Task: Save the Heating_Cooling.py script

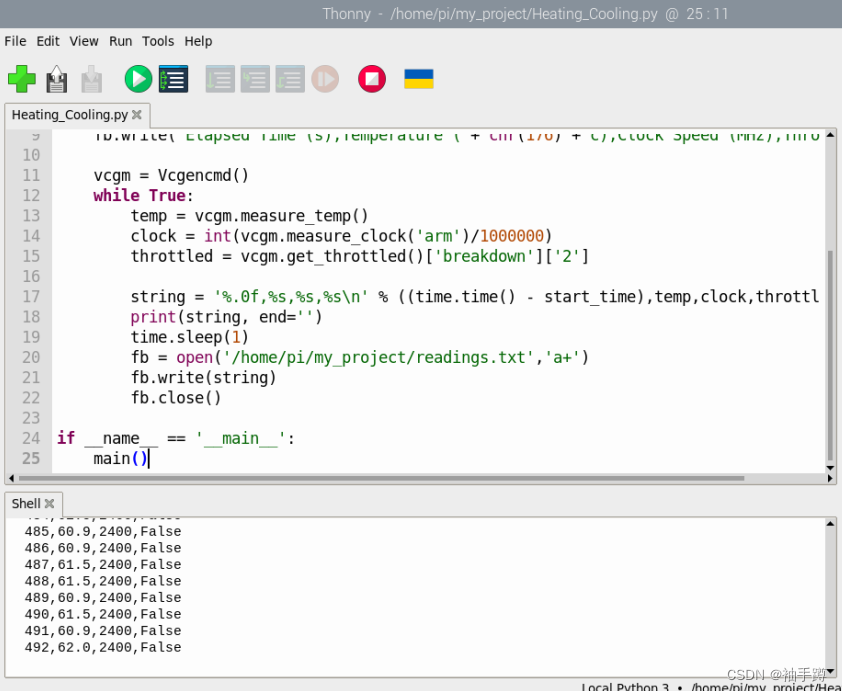Action: click(x=91, y=79)
